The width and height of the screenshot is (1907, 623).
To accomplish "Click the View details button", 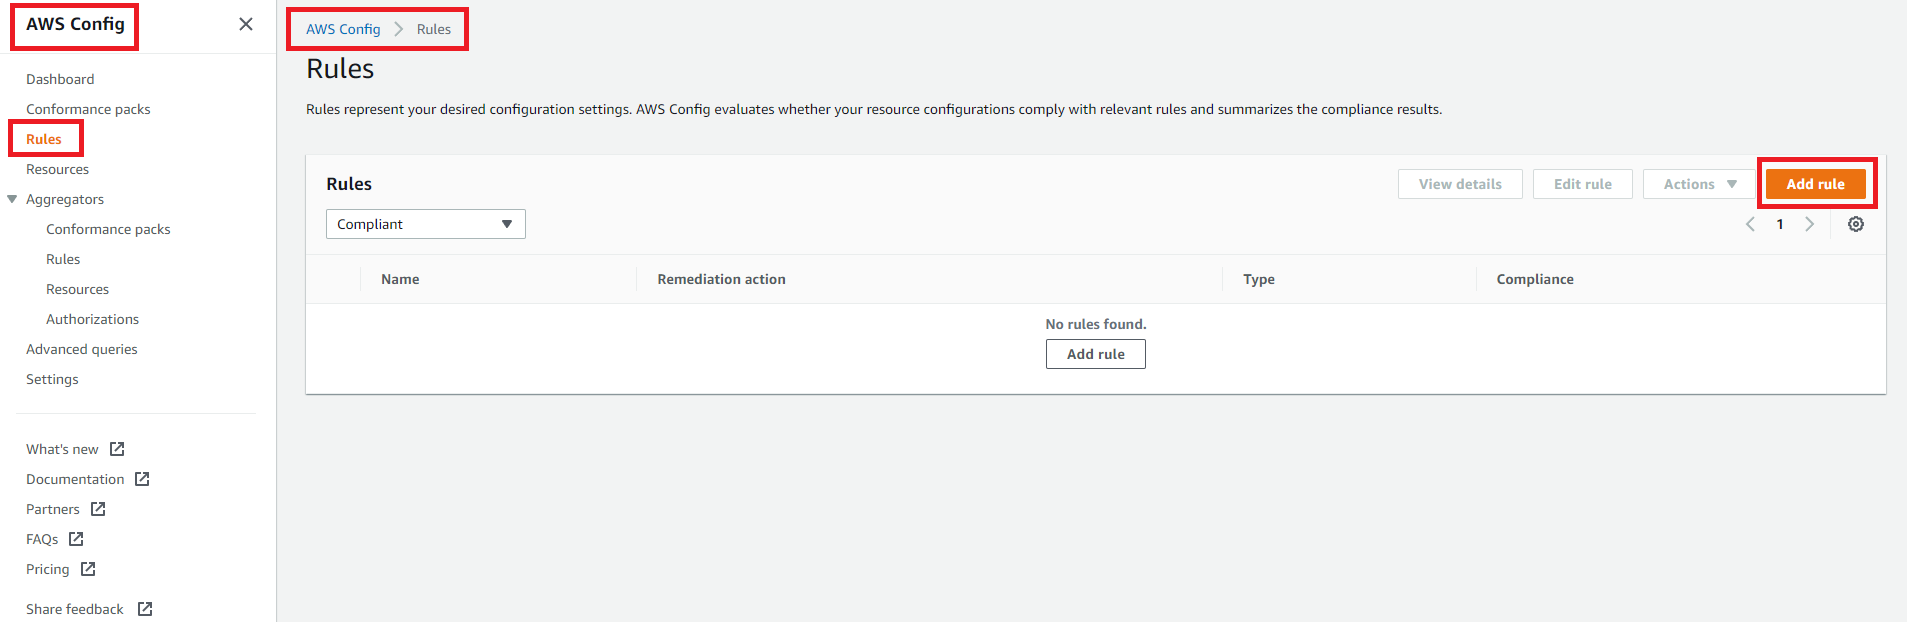I will click(1460, 184).
